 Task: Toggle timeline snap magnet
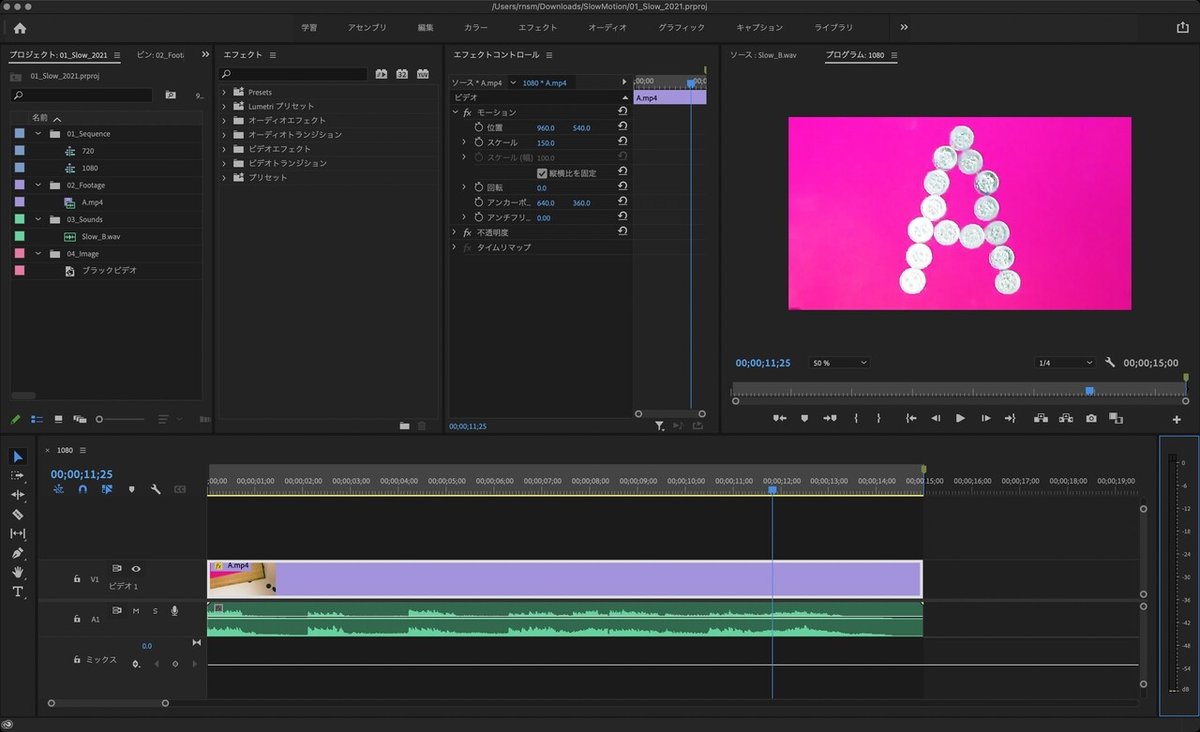point(82,490)
